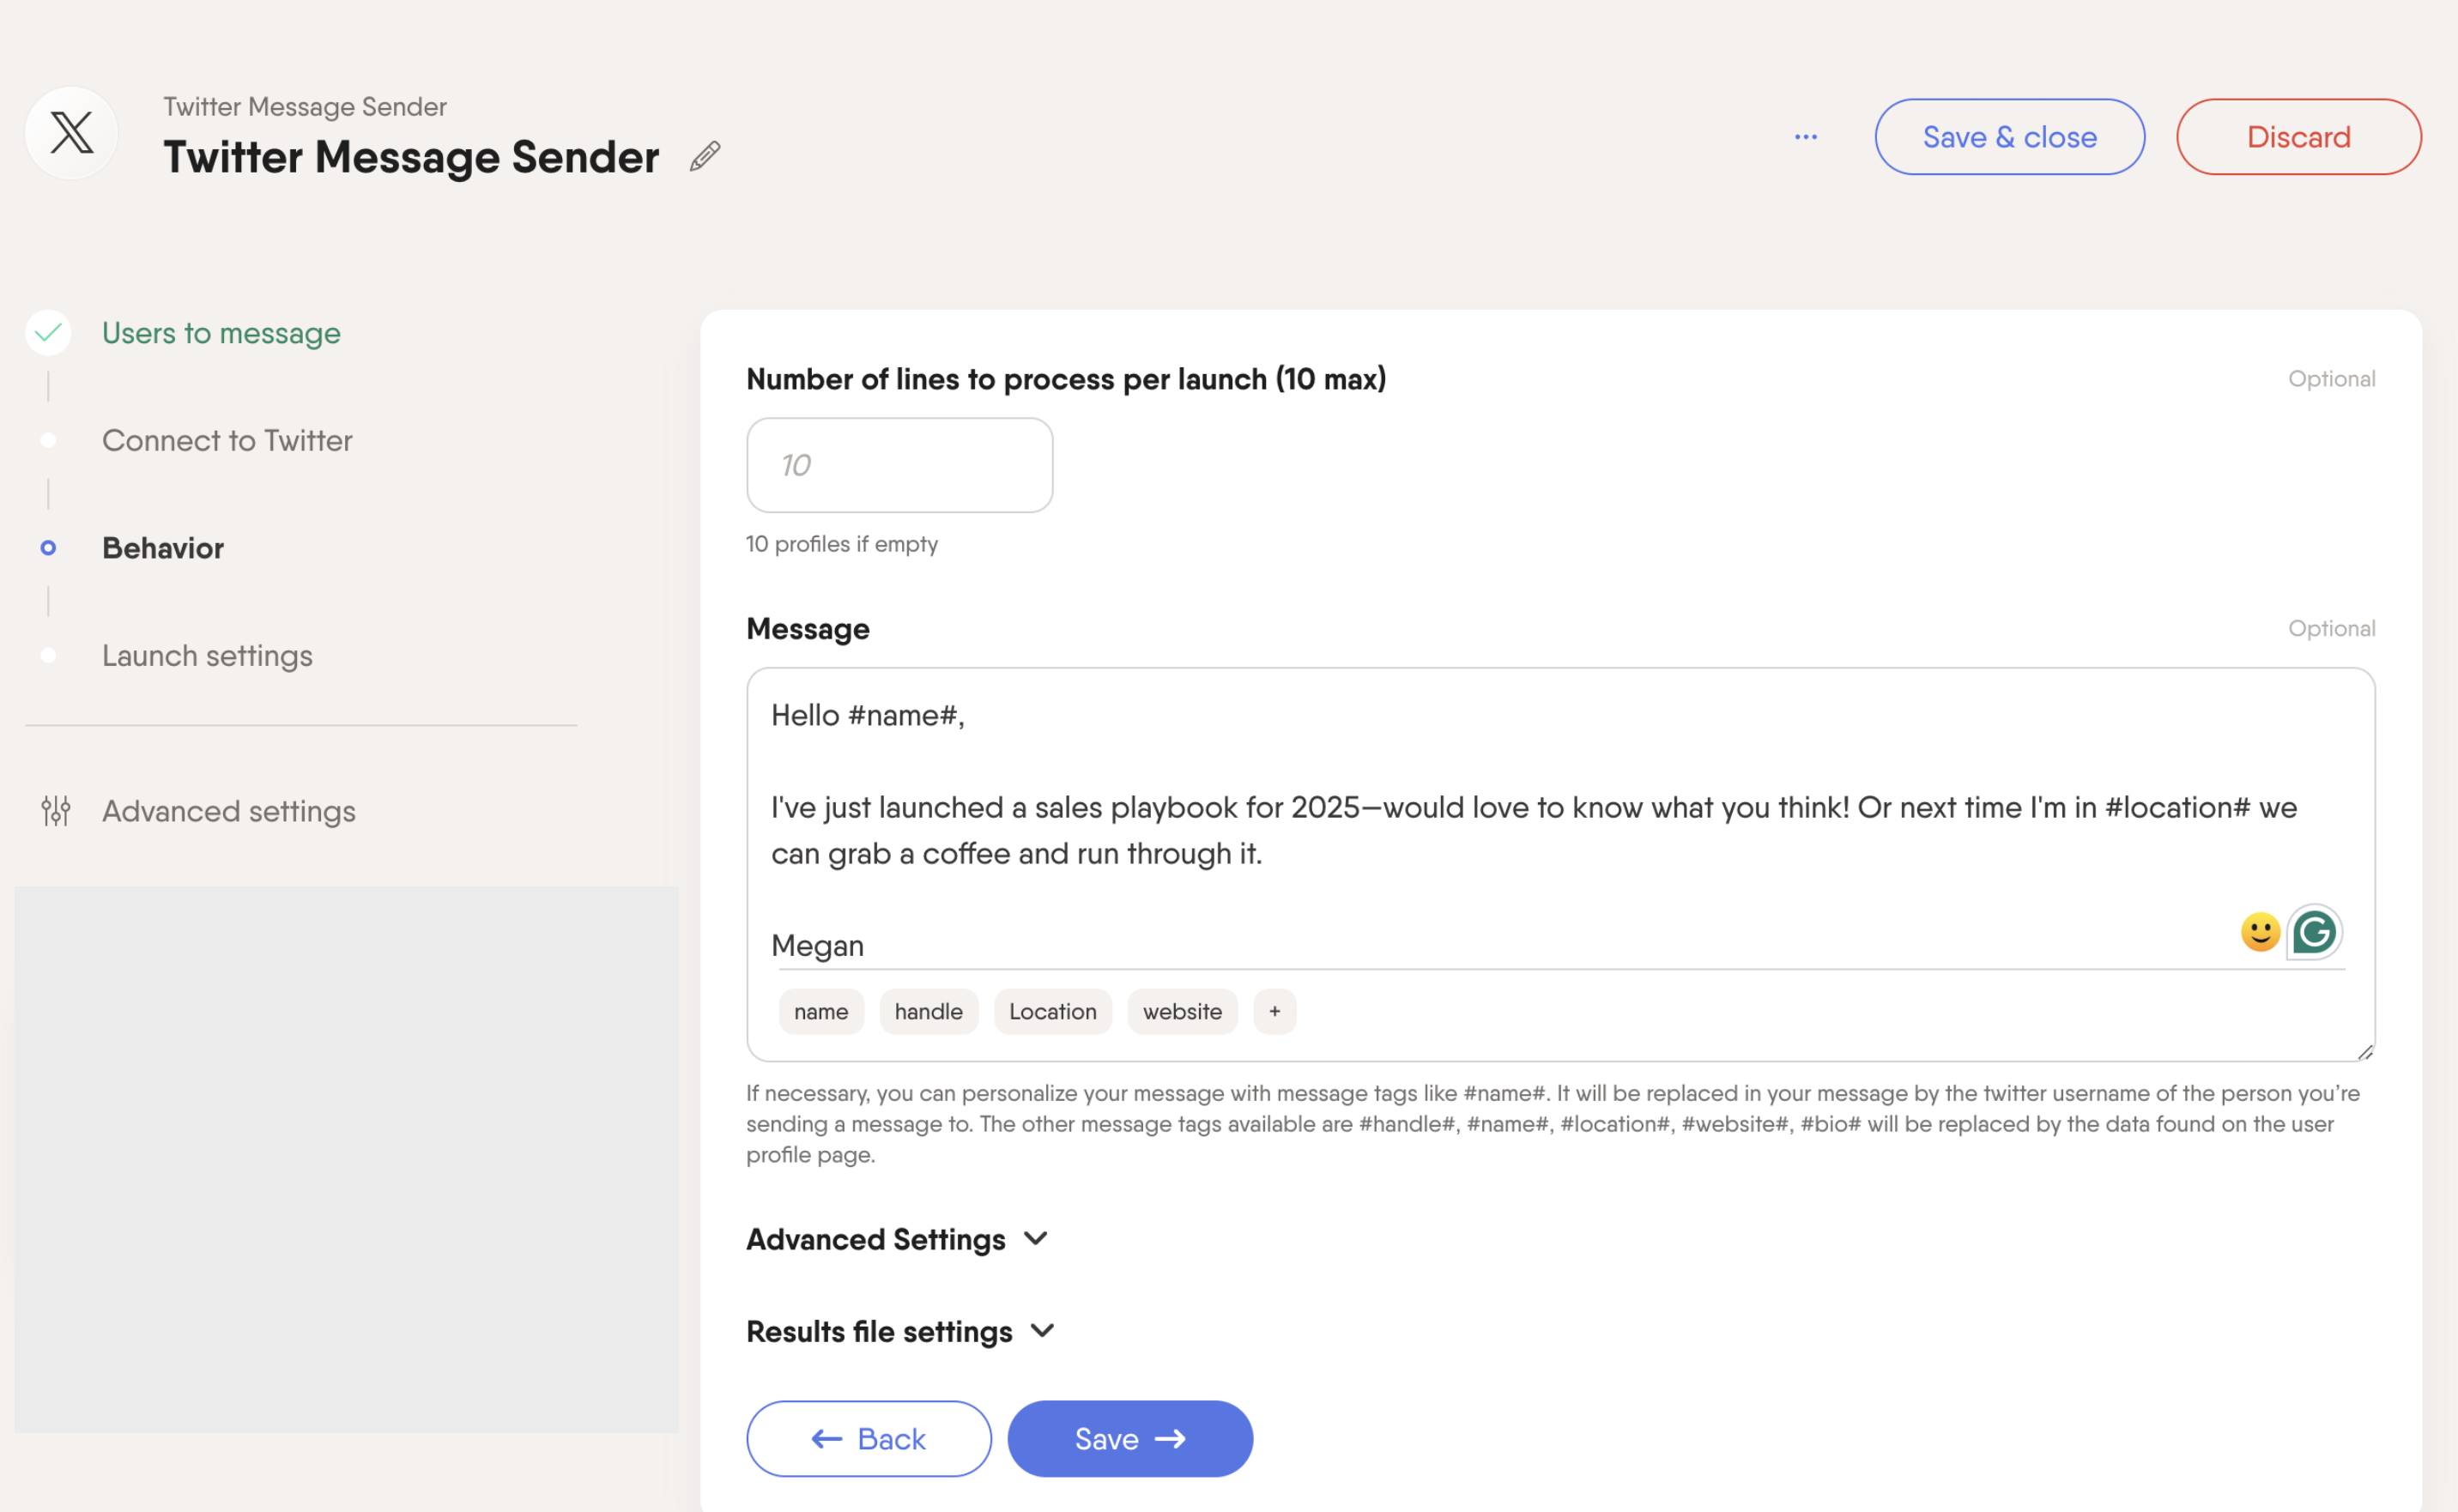Open the three-dots more options menu
Screen dimensions: 2458x1512
(1805, 137)
